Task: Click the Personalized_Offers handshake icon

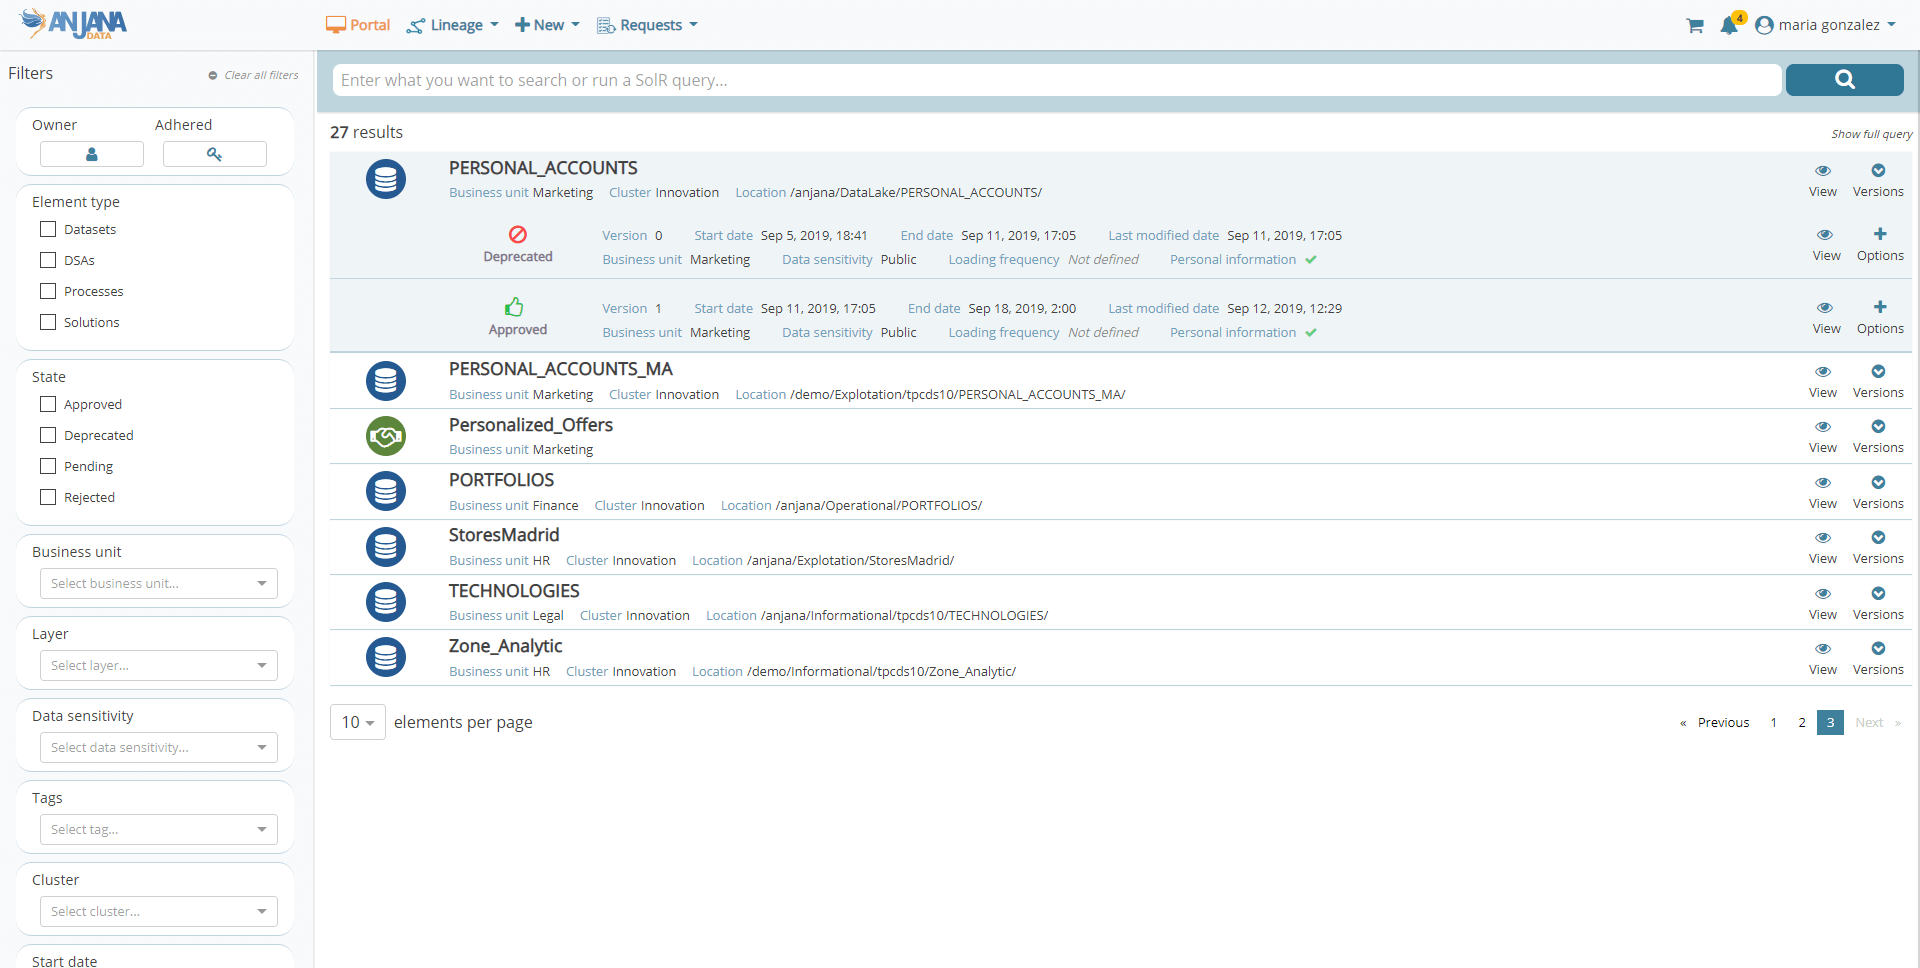Action: click(x=386, y=436)
